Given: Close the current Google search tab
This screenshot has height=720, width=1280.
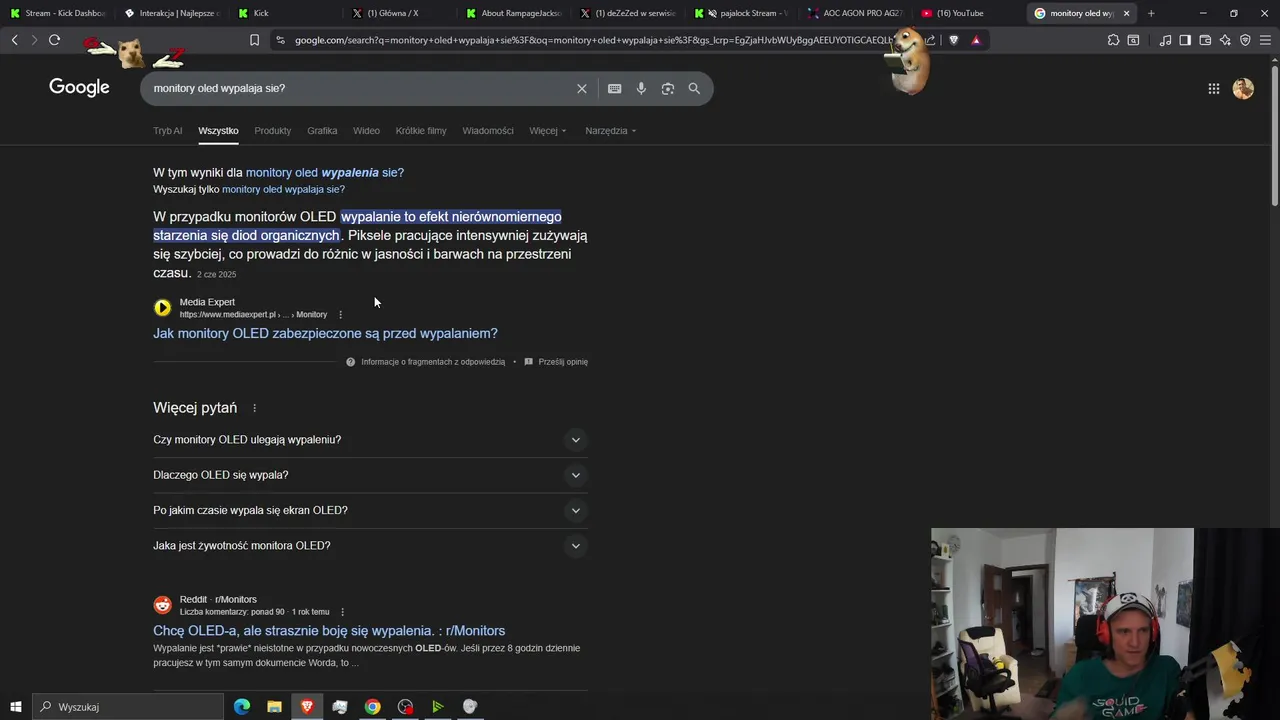Looking at the screenshot, I should point(1126,13).
